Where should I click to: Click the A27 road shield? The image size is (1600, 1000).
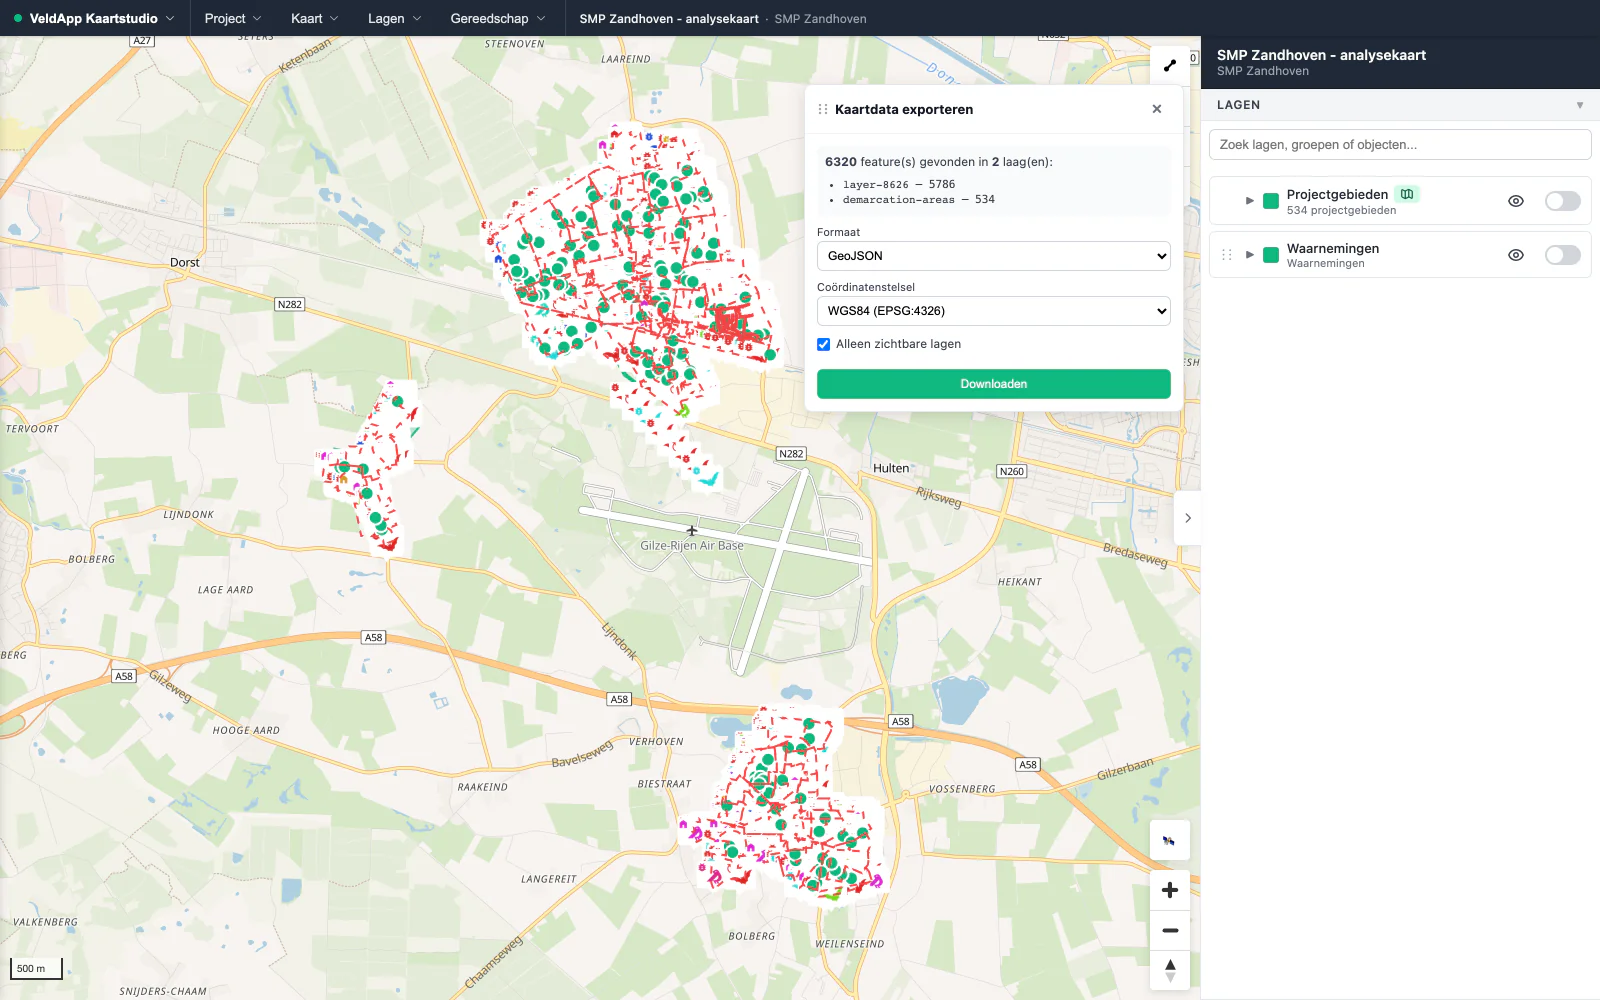(142, 41)
